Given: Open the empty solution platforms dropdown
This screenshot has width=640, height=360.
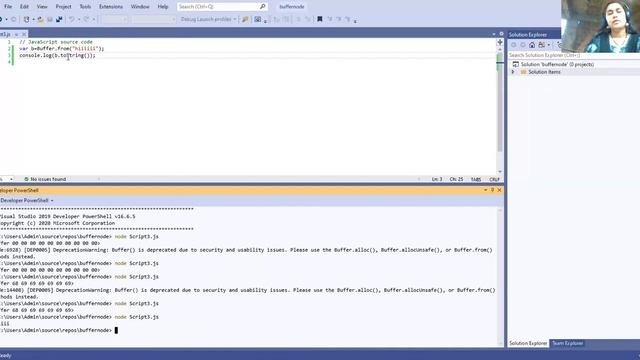Looking at the screenshot, I should click(x=153, y=19).
